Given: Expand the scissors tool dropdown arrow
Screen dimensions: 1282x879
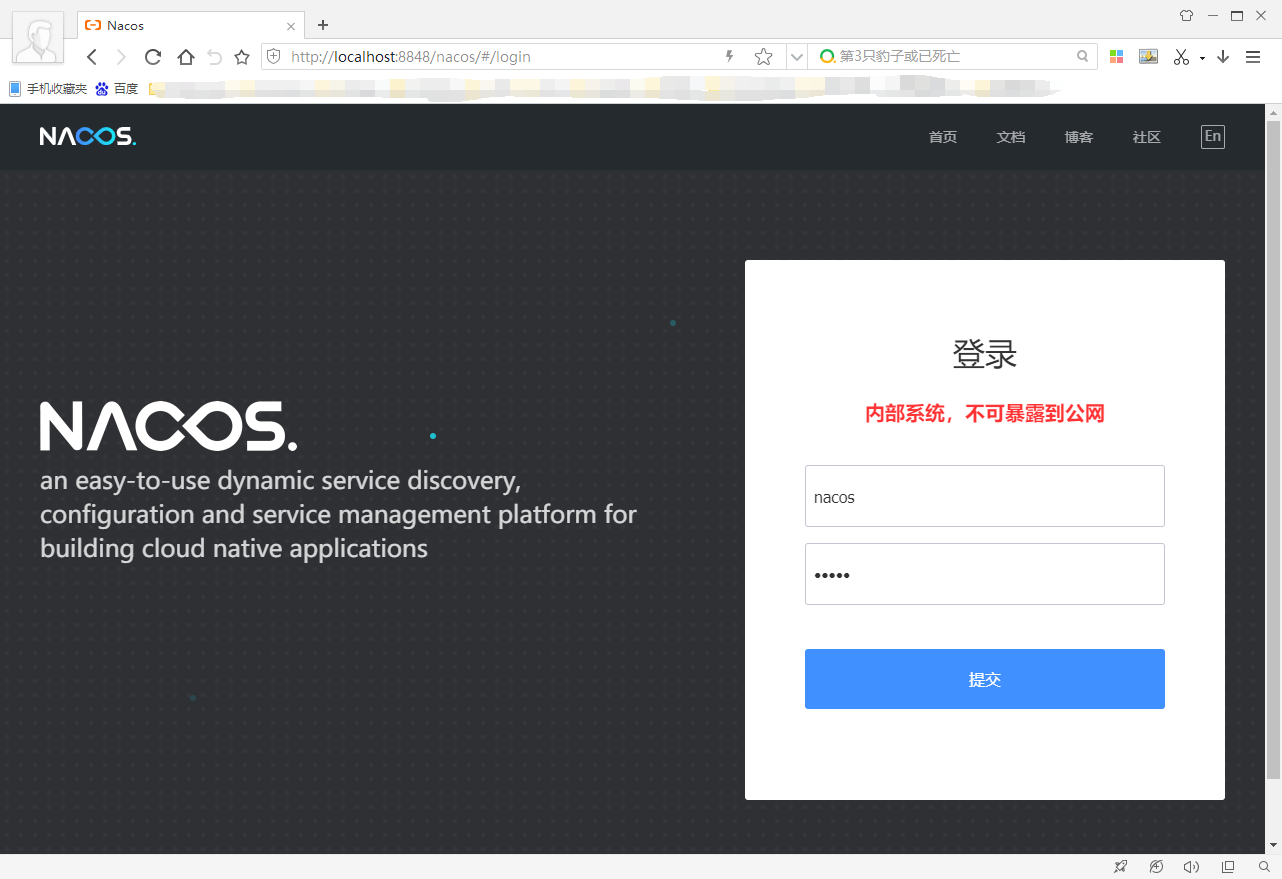Looking at the screenshot, I should (1202, 58).
